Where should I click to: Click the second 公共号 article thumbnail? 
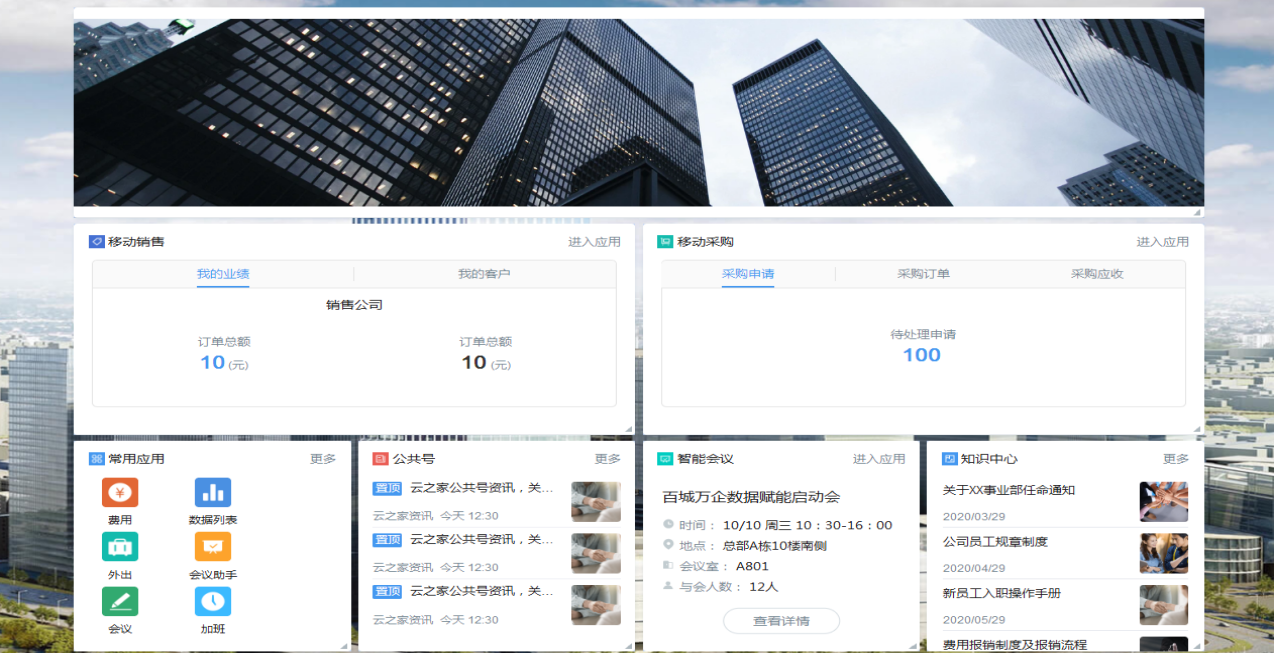(x=596, y=553)
